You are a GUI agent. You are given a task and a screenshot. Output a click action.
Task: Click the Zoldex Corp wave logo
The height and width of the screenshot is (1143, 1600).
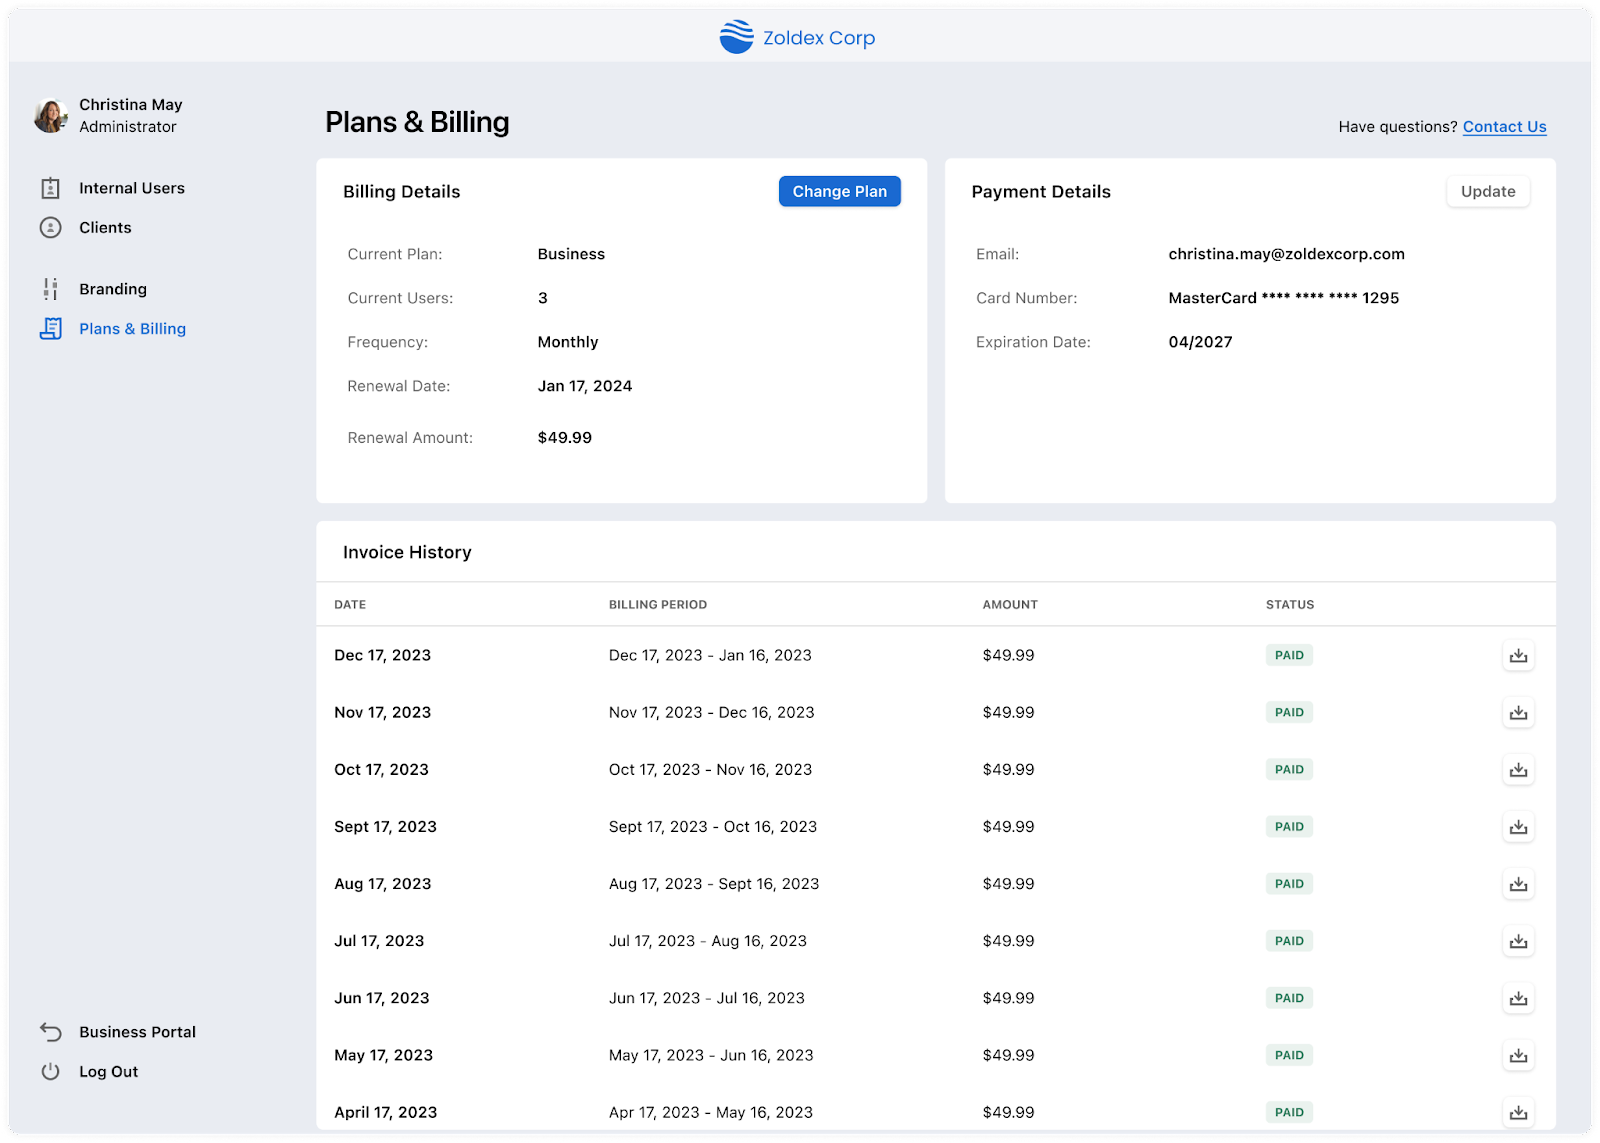point(735,37)
